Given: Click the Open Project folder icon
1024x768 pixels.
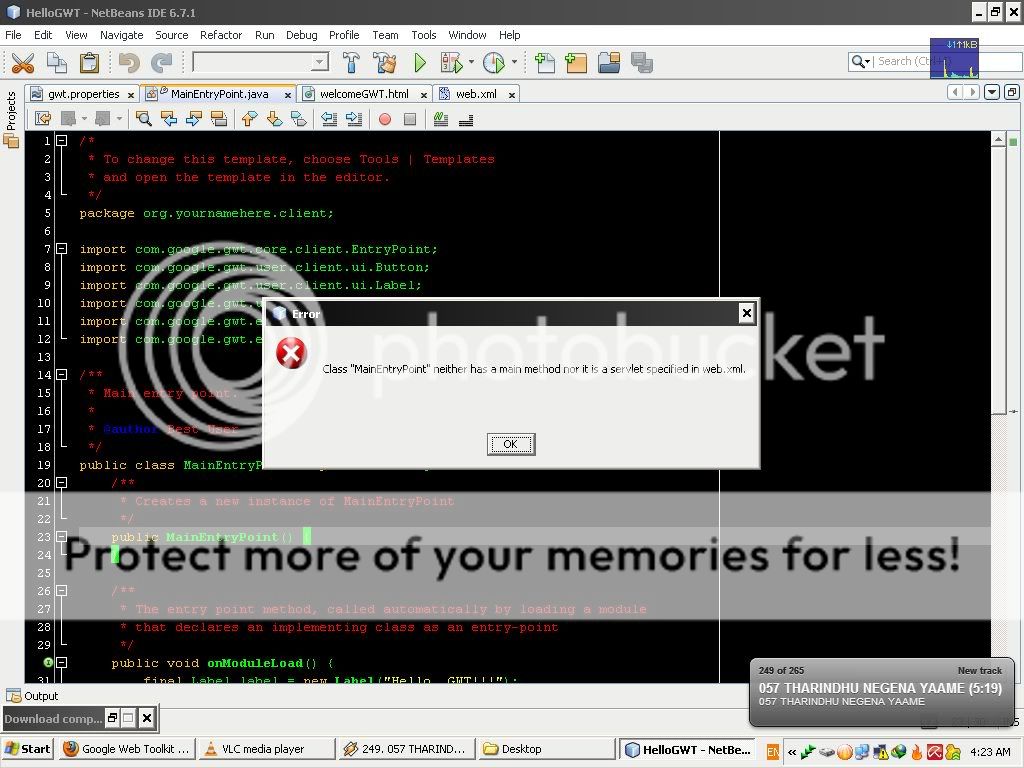Looking at the screenshot, I should tap(609, 63).
